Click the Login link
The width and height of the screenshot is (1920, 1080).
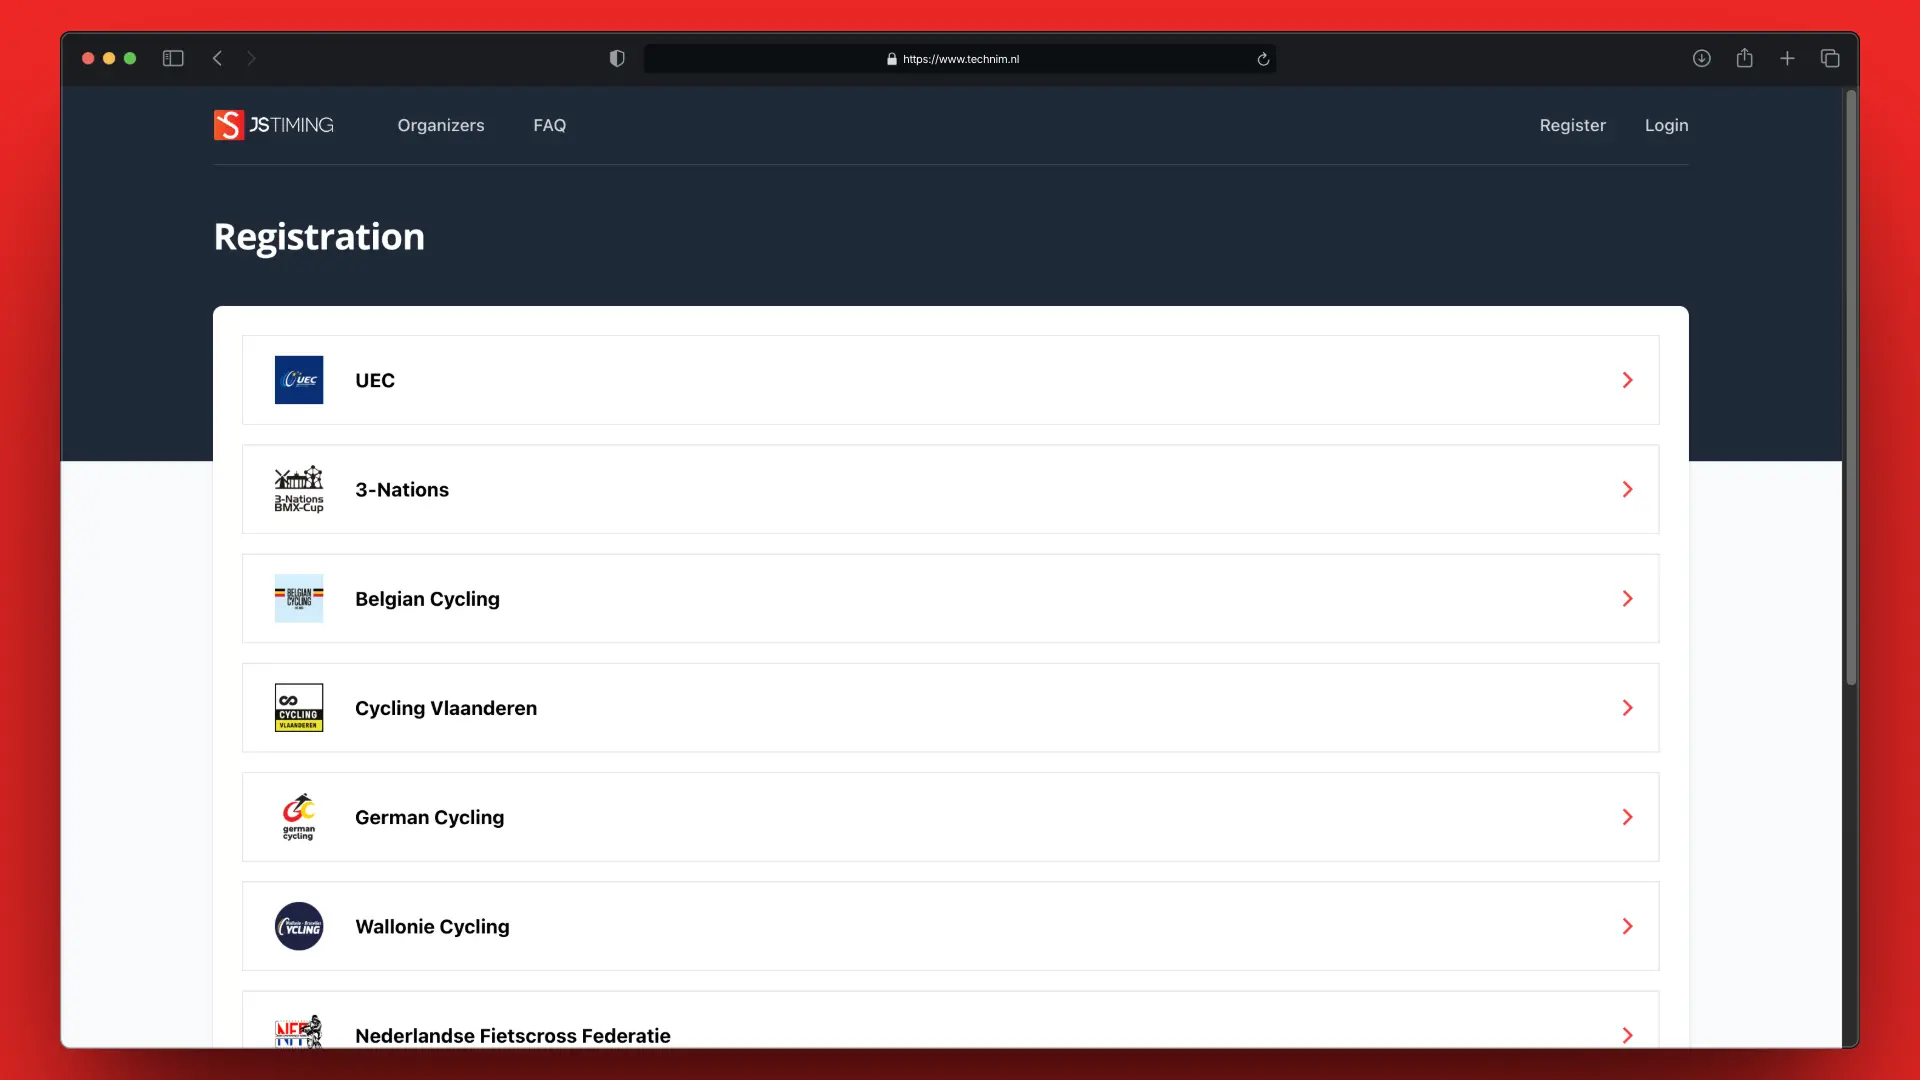point(1666,125)
